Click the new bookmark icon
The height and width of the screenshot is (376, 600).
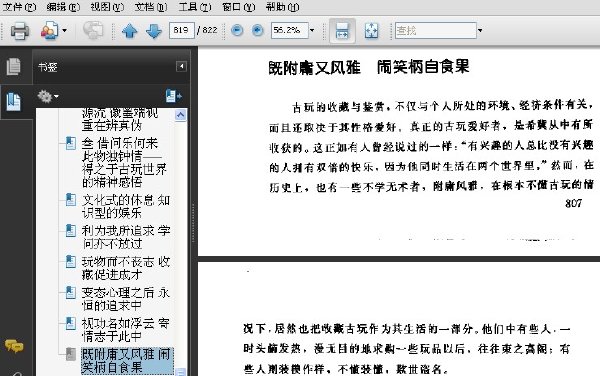173,96
